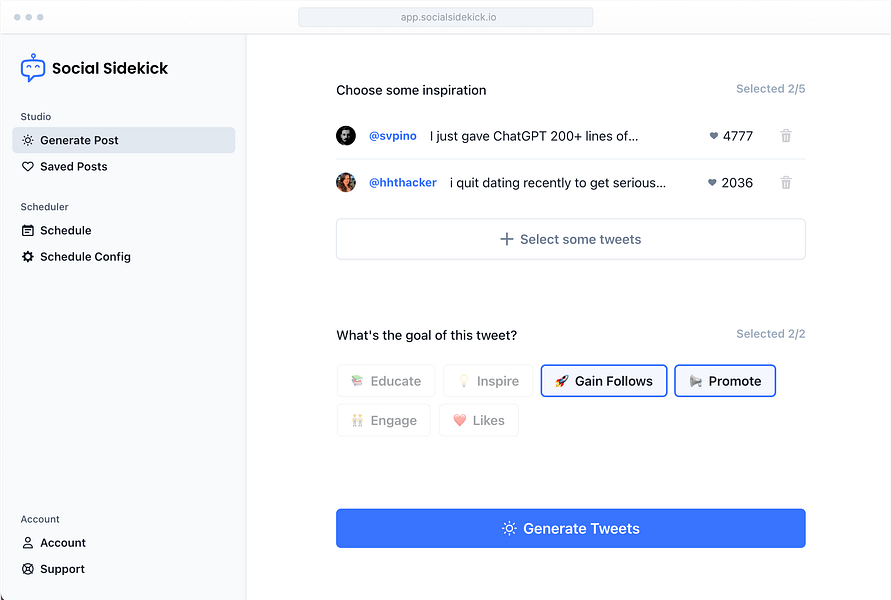Click the "Selected 2/5" counter
891x600 pixels.
tap(771, 89)
